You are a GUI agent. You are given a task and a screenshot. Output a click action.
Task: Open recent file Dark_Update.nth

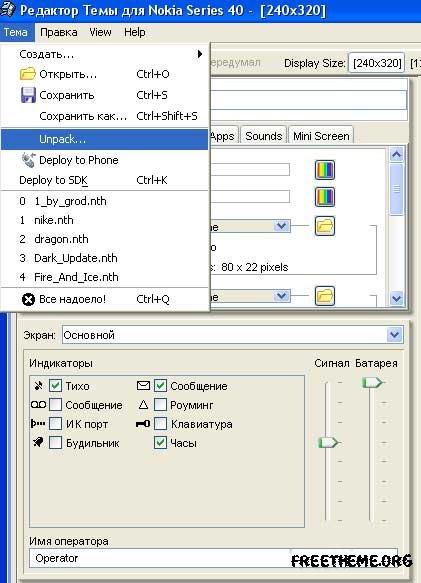[105, 258]
